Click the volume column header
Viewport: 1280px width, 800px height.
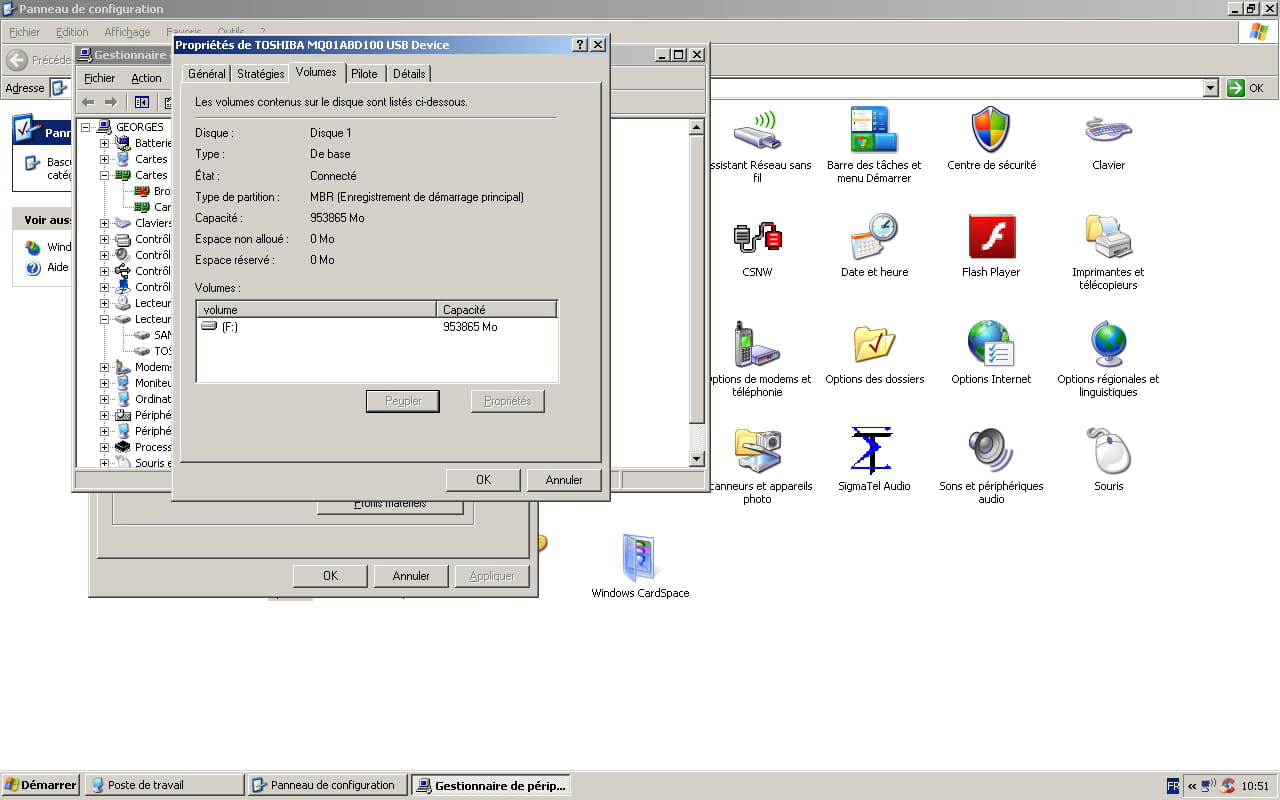316,310
